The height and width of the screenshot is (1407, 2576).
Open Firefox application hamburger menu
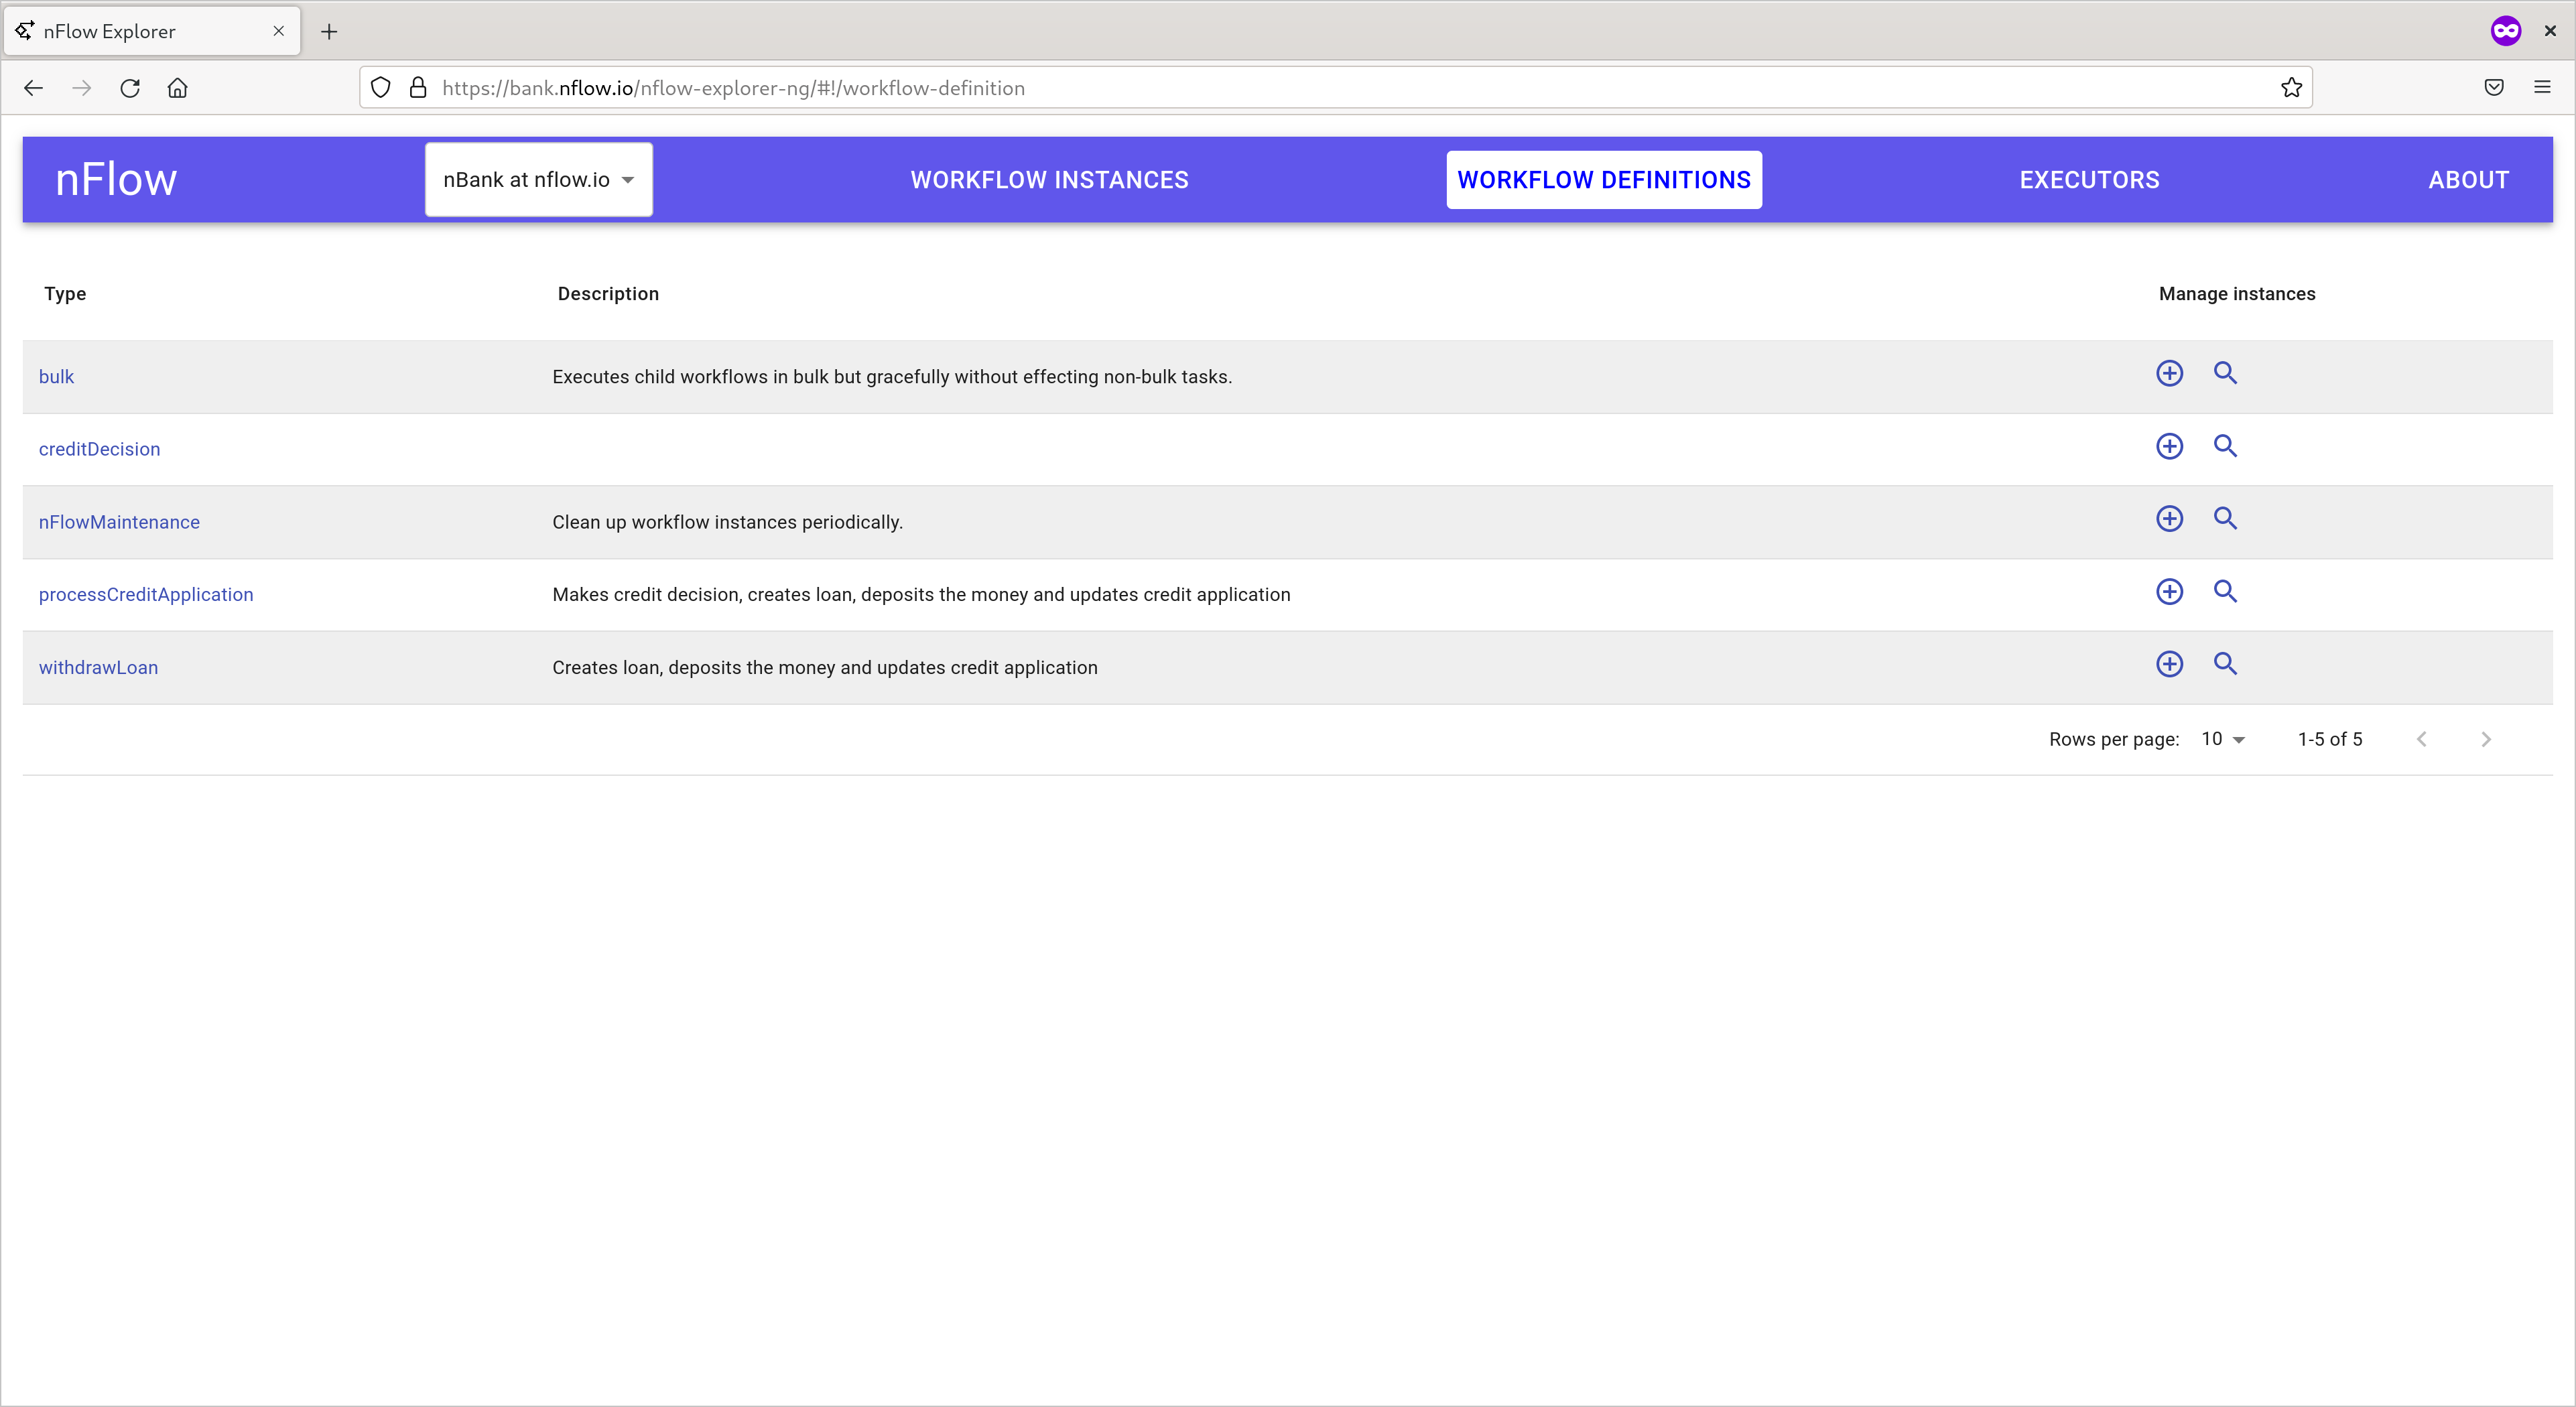(x=2541, y=88)
